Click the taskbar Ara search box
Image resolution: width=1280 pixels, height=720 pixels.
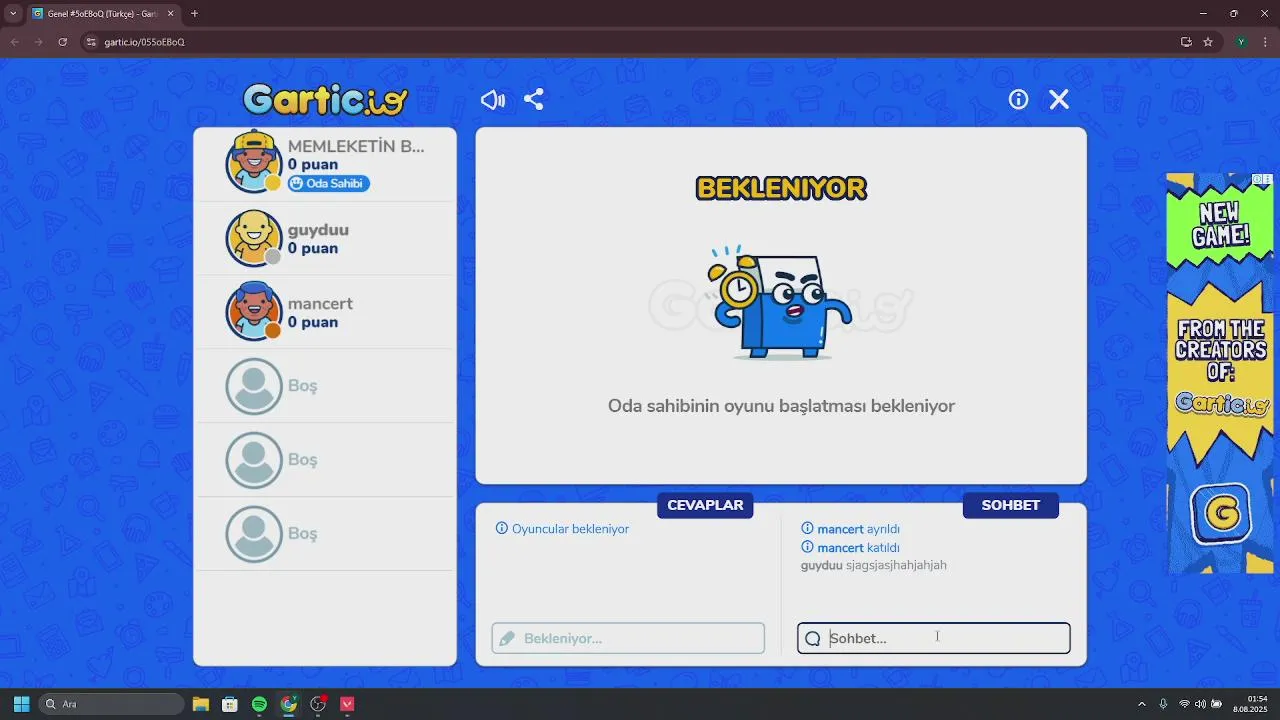pos(111,704)
